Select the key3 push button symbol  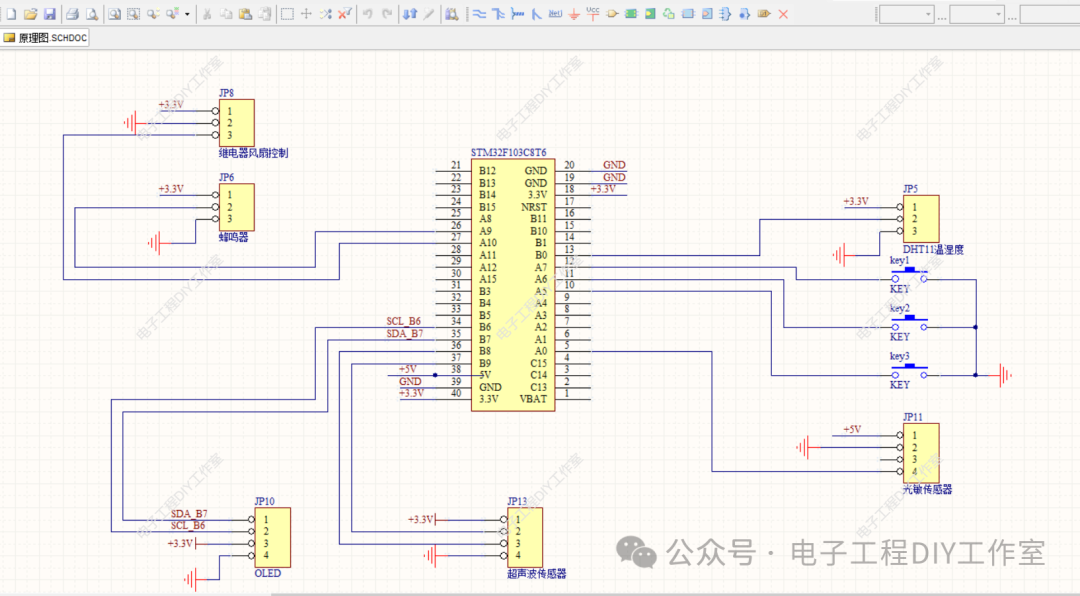click(x=909, y=371)
